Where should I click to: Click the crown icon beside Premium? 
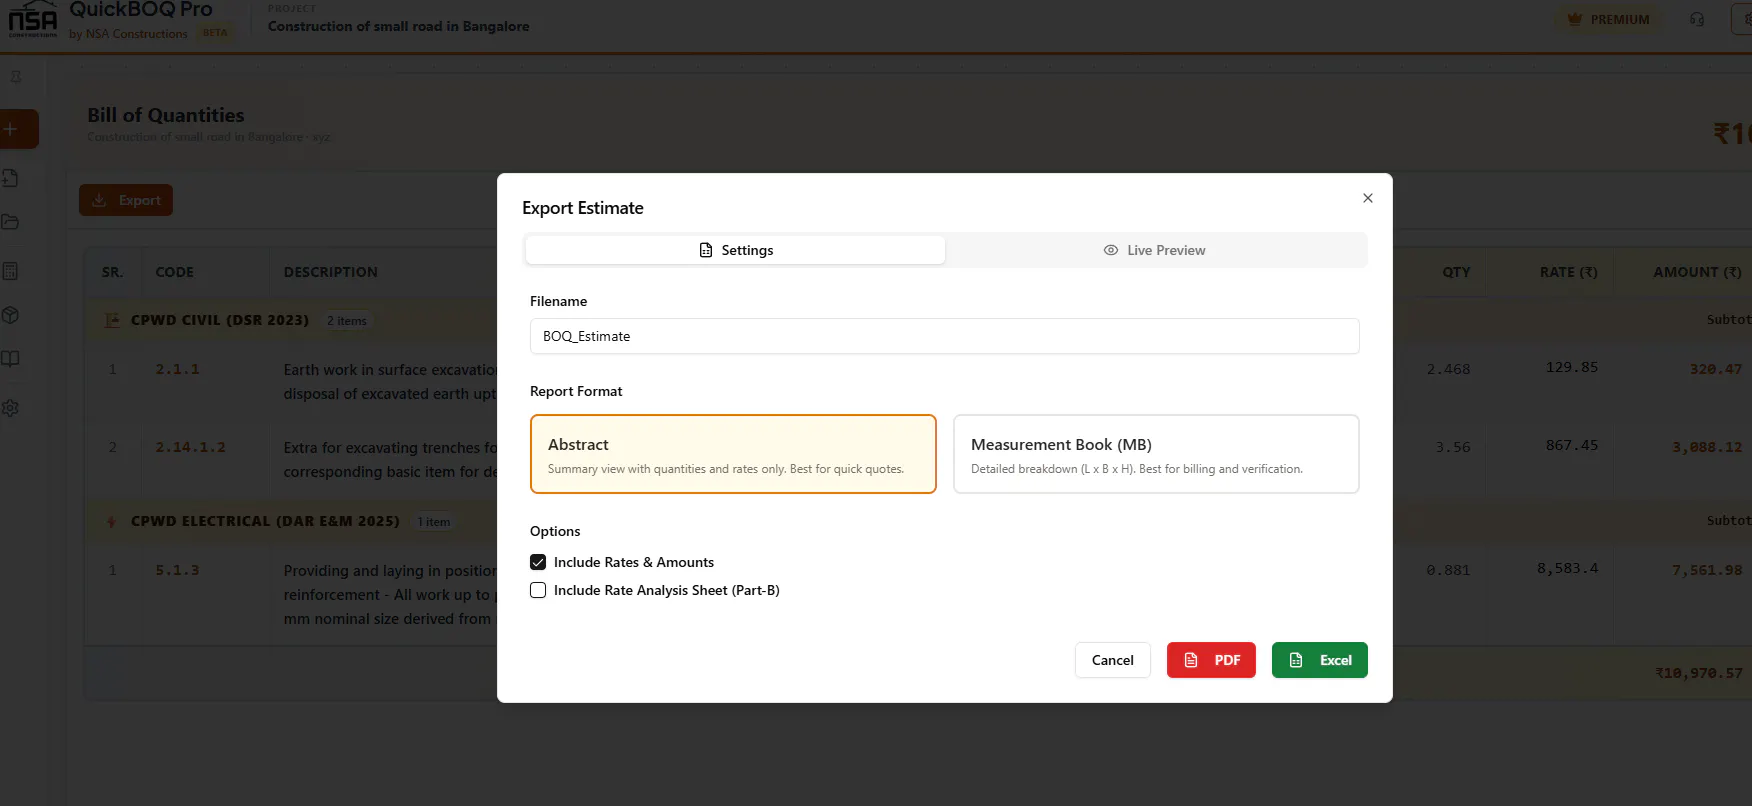pyautogui.click(x=1575, y=19)
